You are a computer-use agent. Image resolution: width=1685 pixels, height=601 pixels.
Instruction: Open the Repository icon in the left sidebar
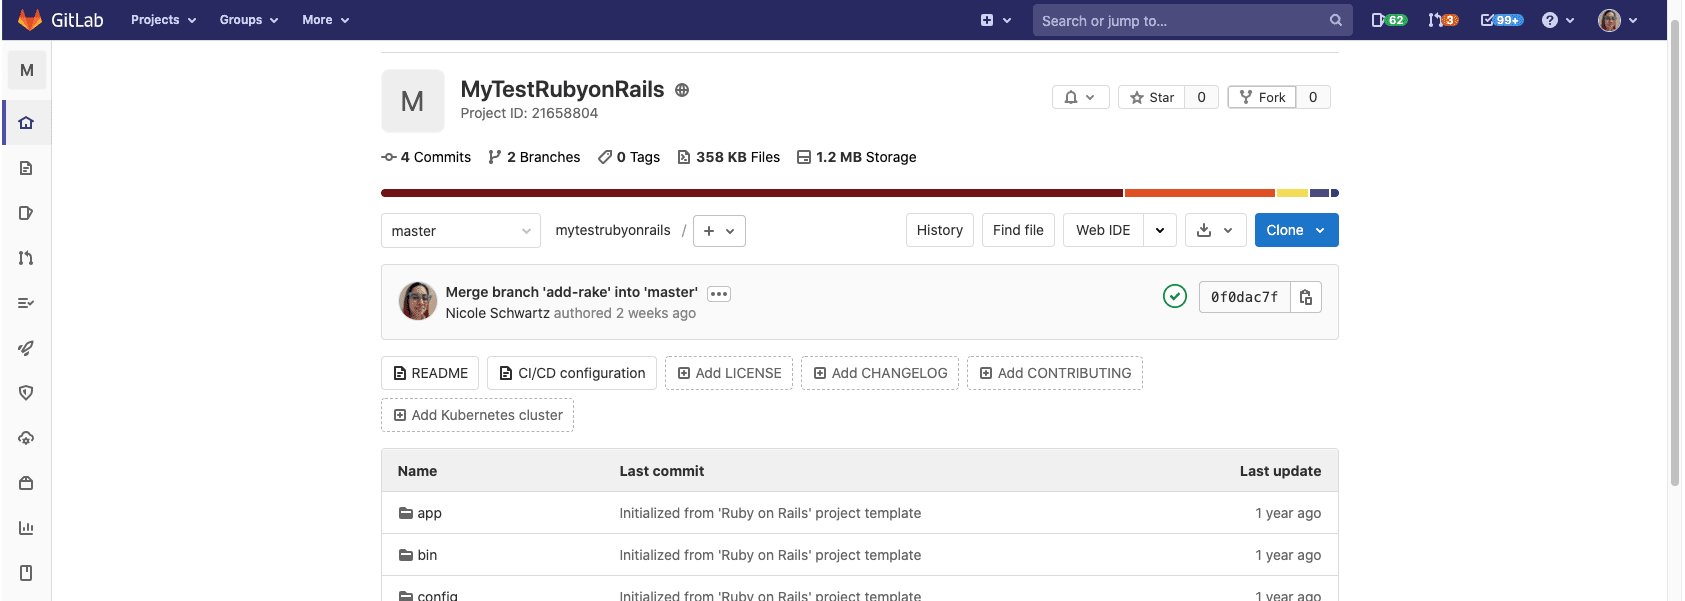(26, 168)
